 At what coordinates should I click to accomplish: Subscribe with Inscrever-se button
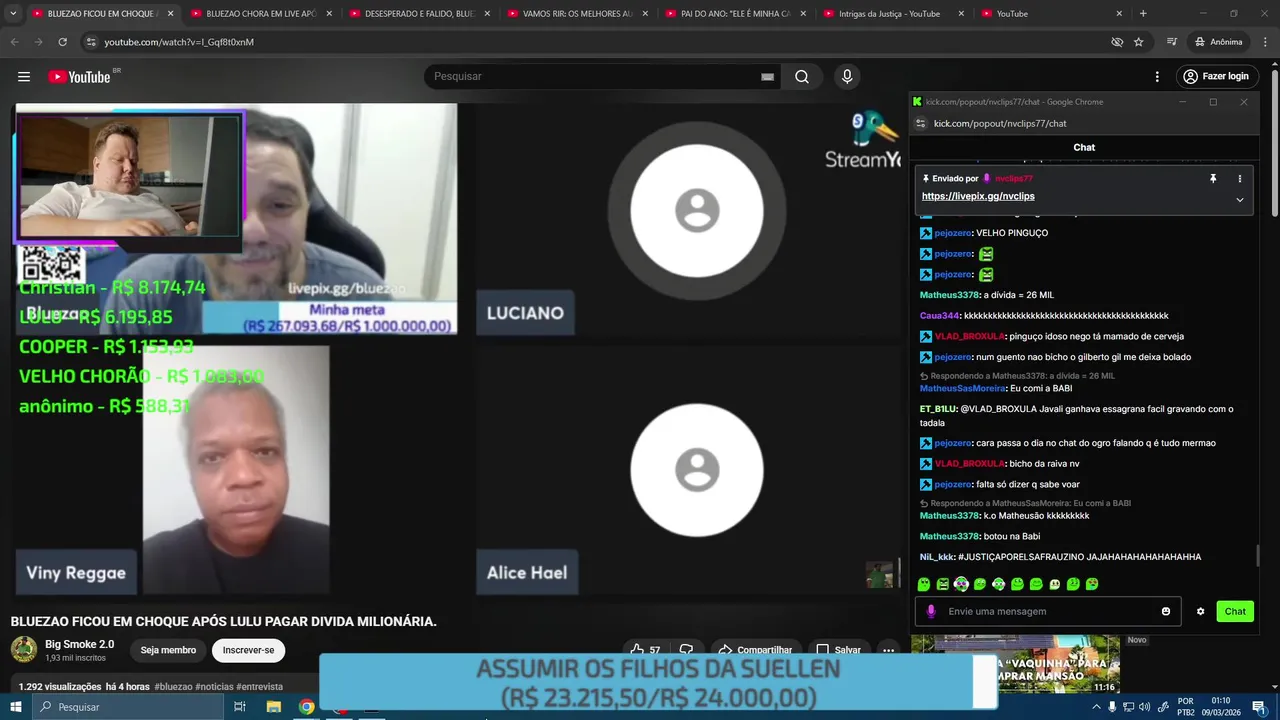point(248,650)
